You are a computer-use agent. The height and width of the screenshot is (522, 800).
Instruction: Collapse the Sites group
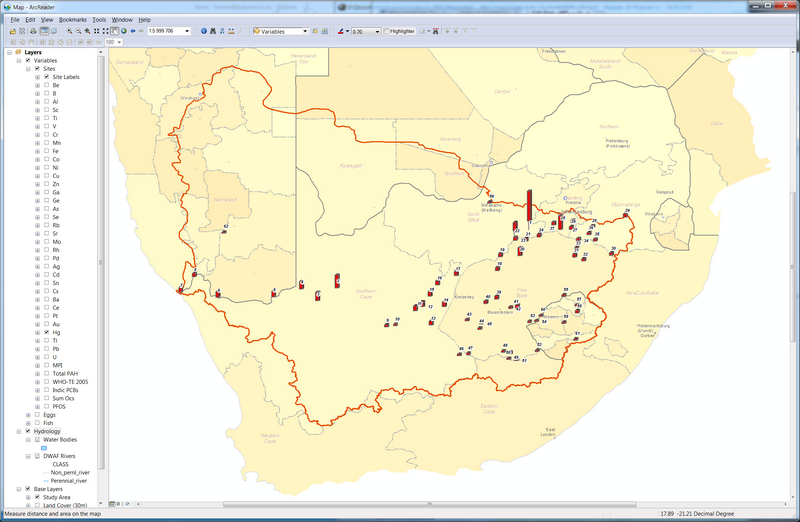28,68
